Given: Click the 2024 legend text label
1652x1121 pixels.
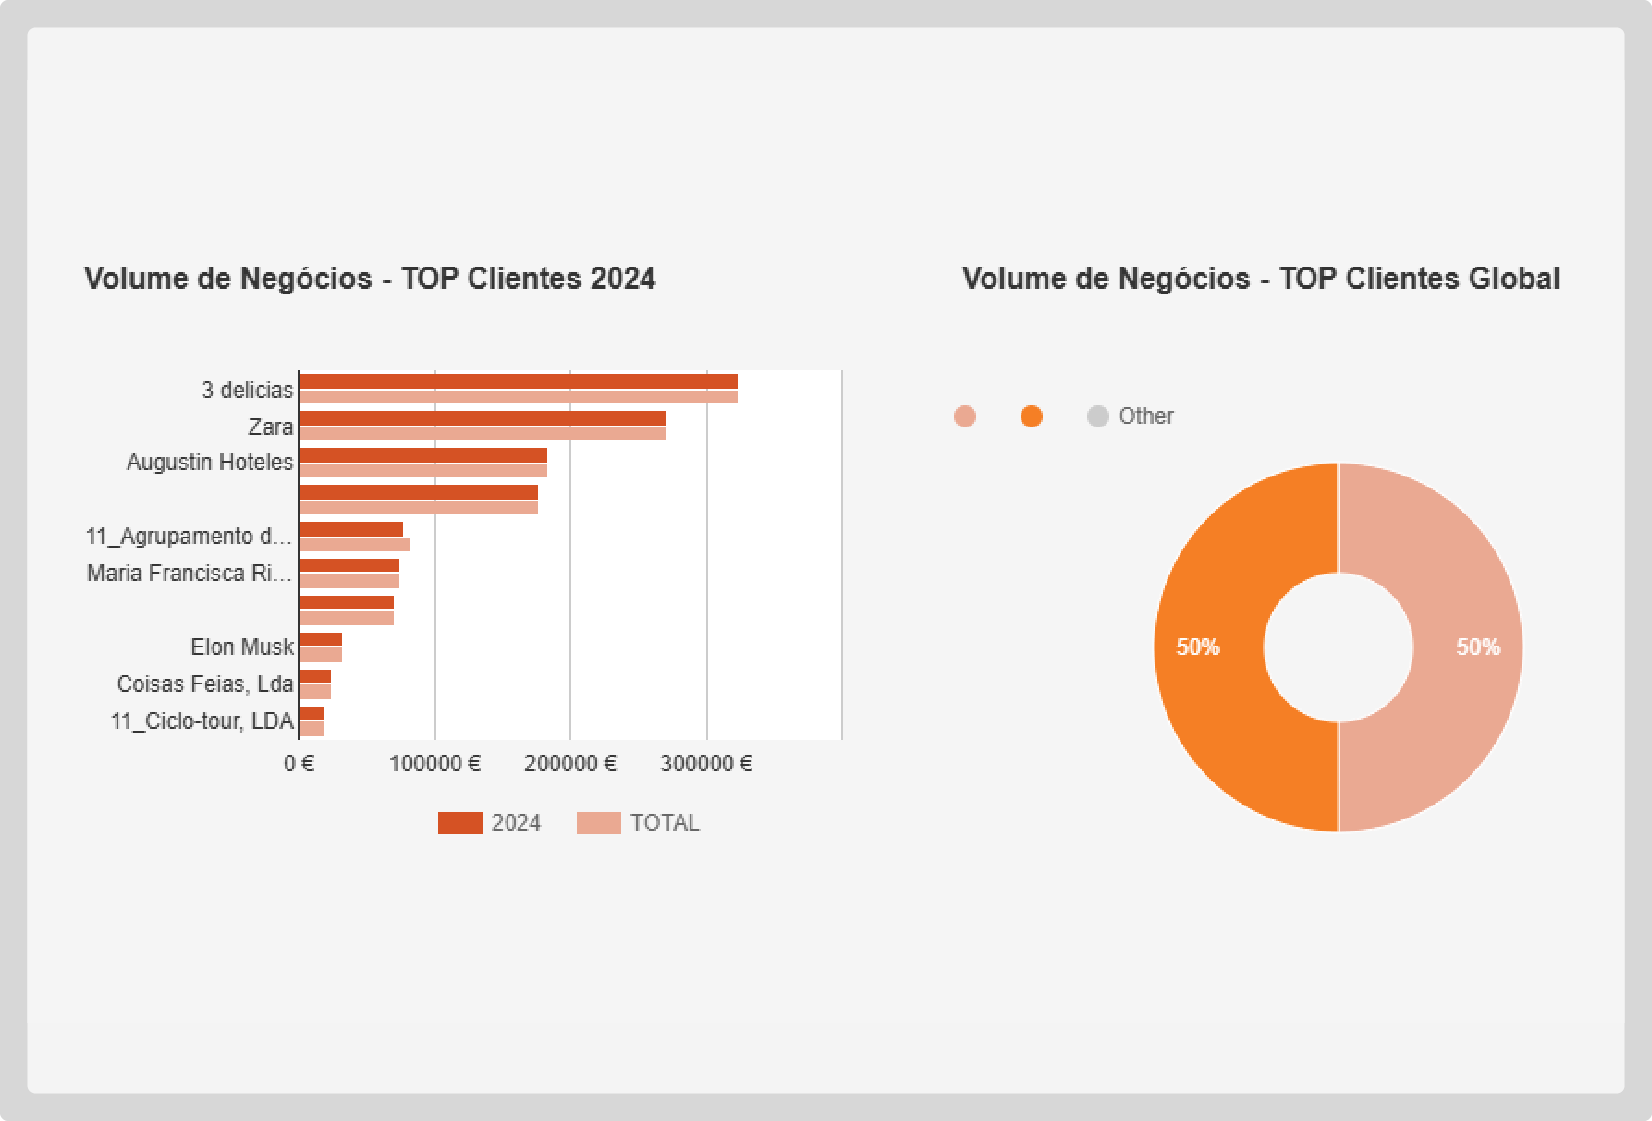Looking at the screenshot, I should 516,823.
